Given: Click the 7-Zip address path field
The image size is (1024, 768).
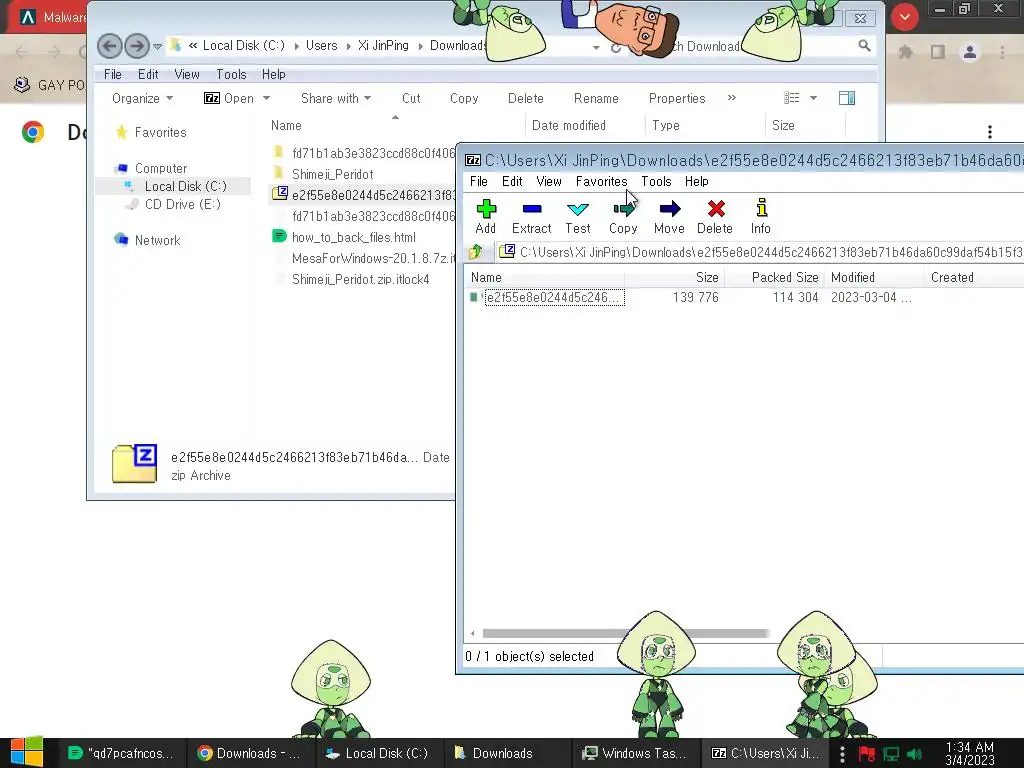Looking at the screenshot, I should (x=759, y=252).
